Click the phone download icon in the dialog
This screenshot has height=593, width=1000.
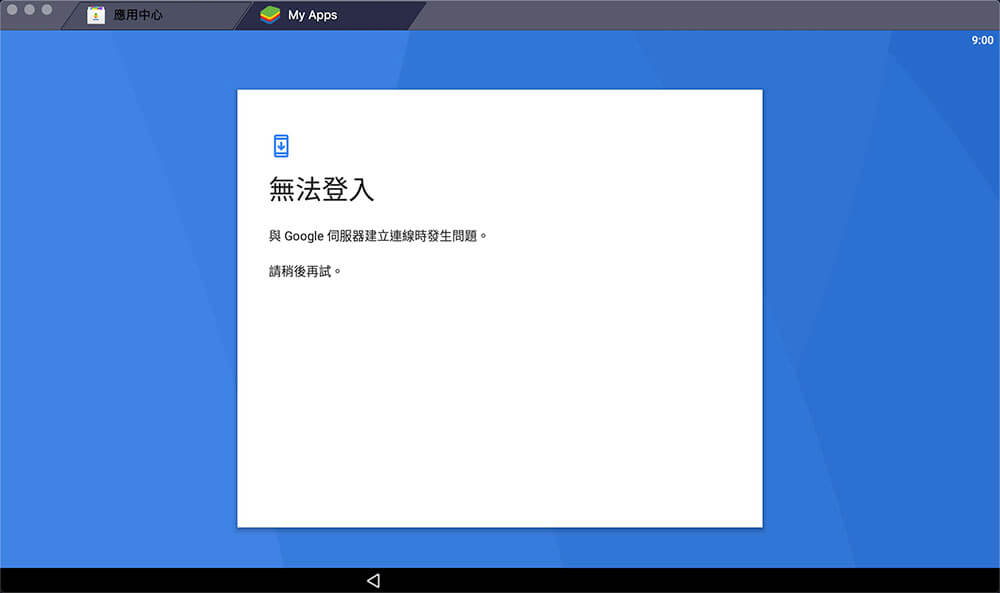[x=281, y=146]
